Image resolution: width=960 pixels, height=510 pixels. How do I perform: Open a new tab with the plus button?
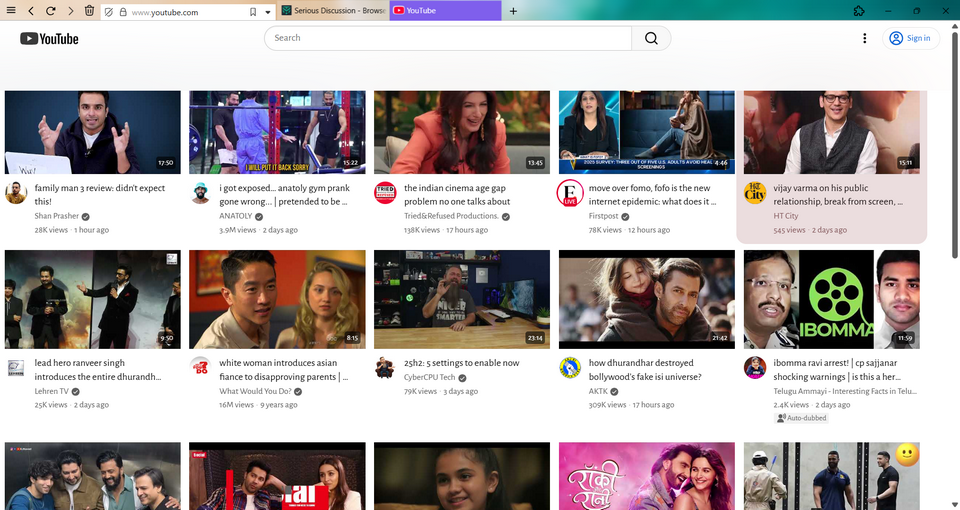pos(513,10)
